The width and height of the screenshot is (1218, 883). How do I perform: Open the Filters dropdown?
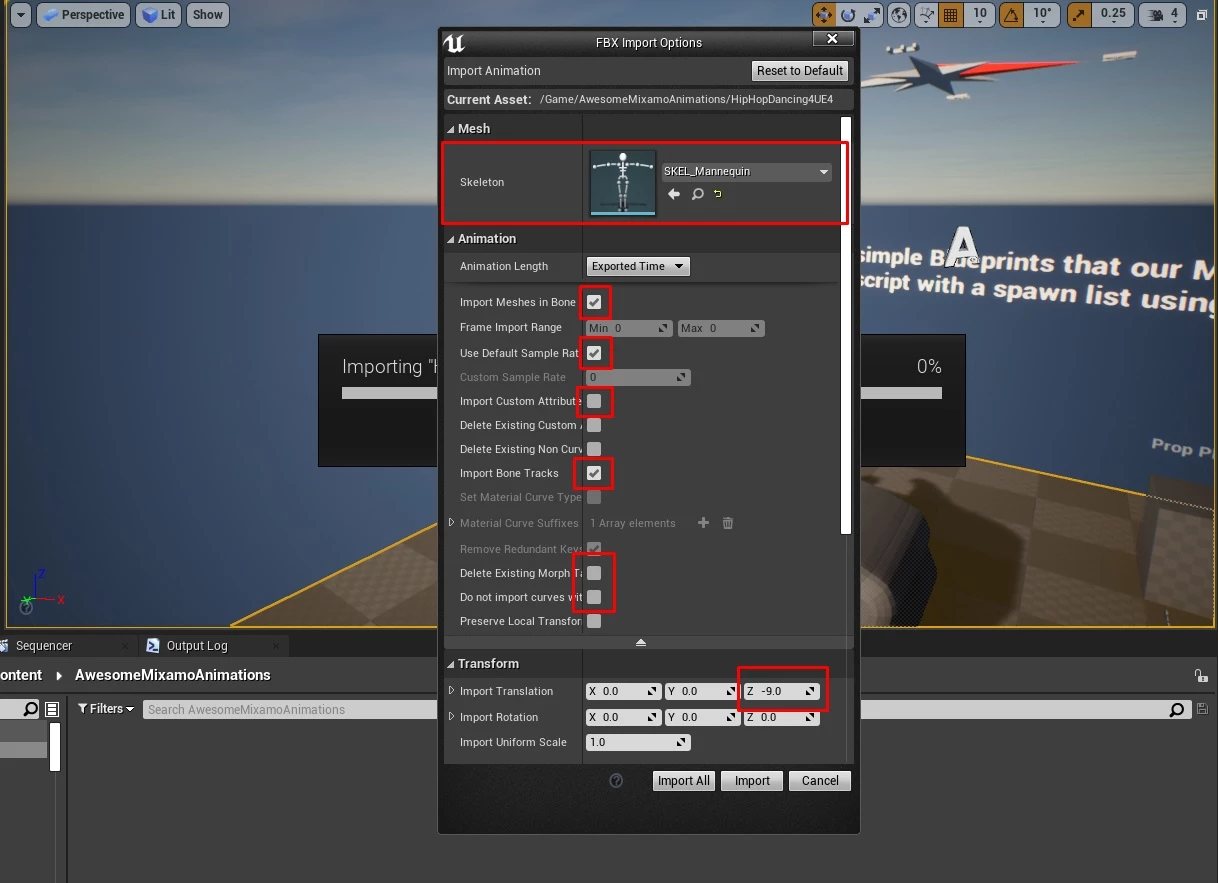pyautogui.click(x=106, y=709)
